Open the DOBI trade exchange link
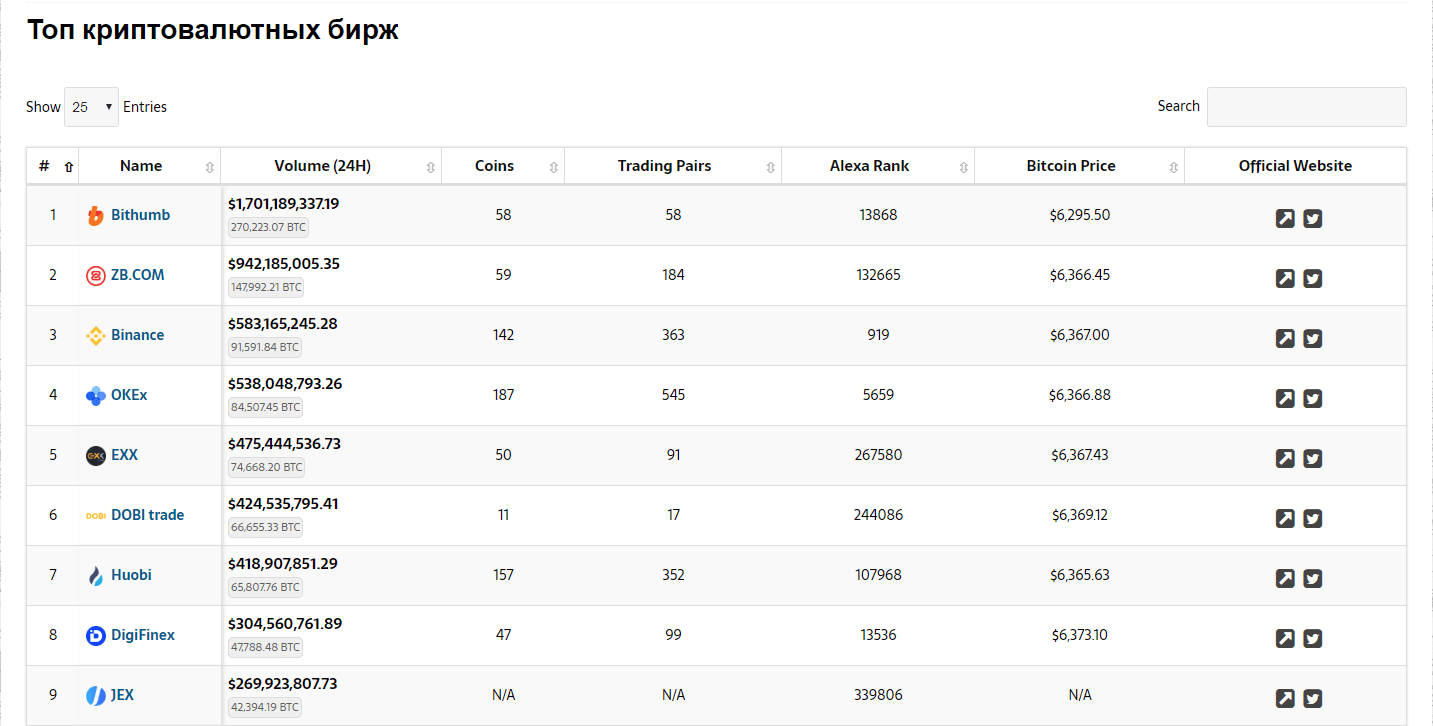The image size is (1433, 726). [147, 515]
